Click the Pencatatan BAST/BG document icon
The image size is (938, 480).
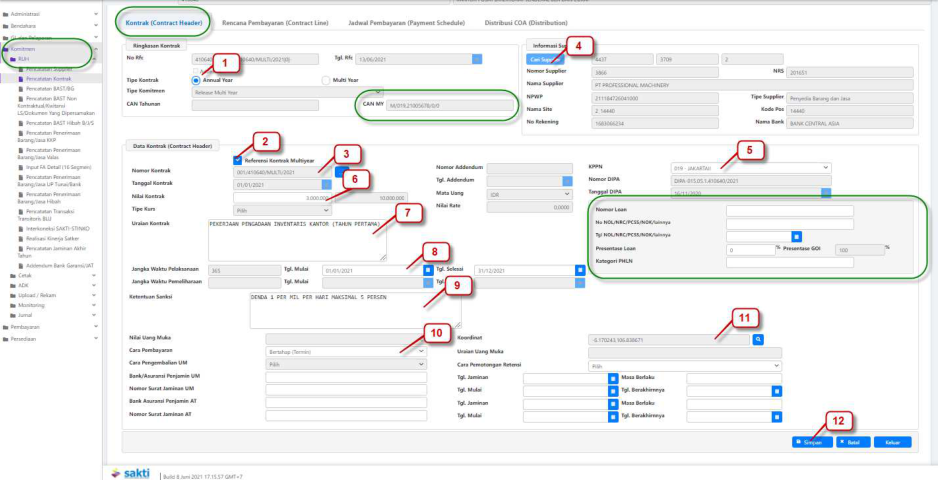(20, 89)
